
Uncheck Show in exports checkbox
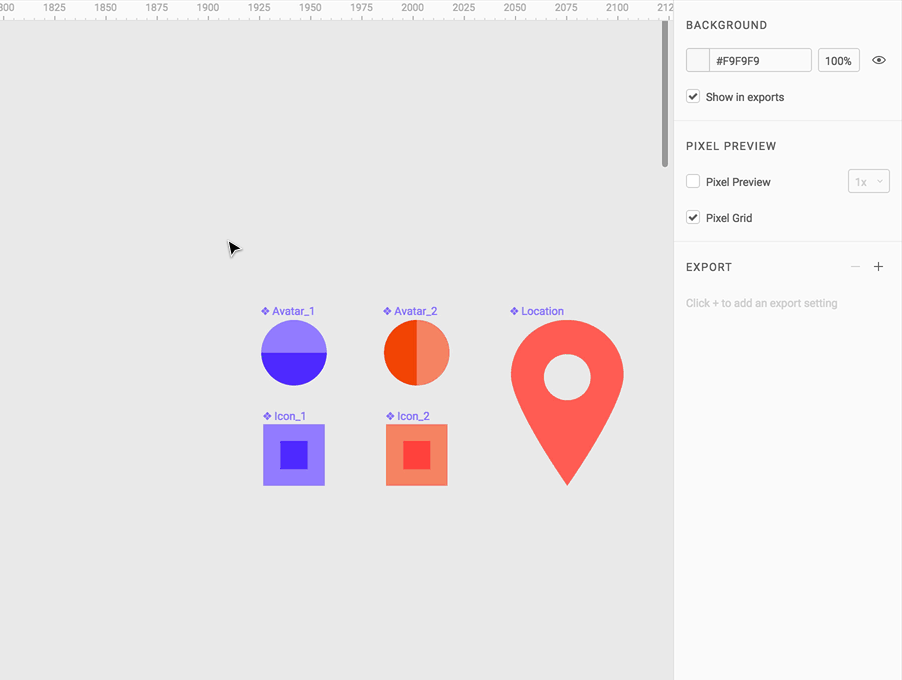693,96
